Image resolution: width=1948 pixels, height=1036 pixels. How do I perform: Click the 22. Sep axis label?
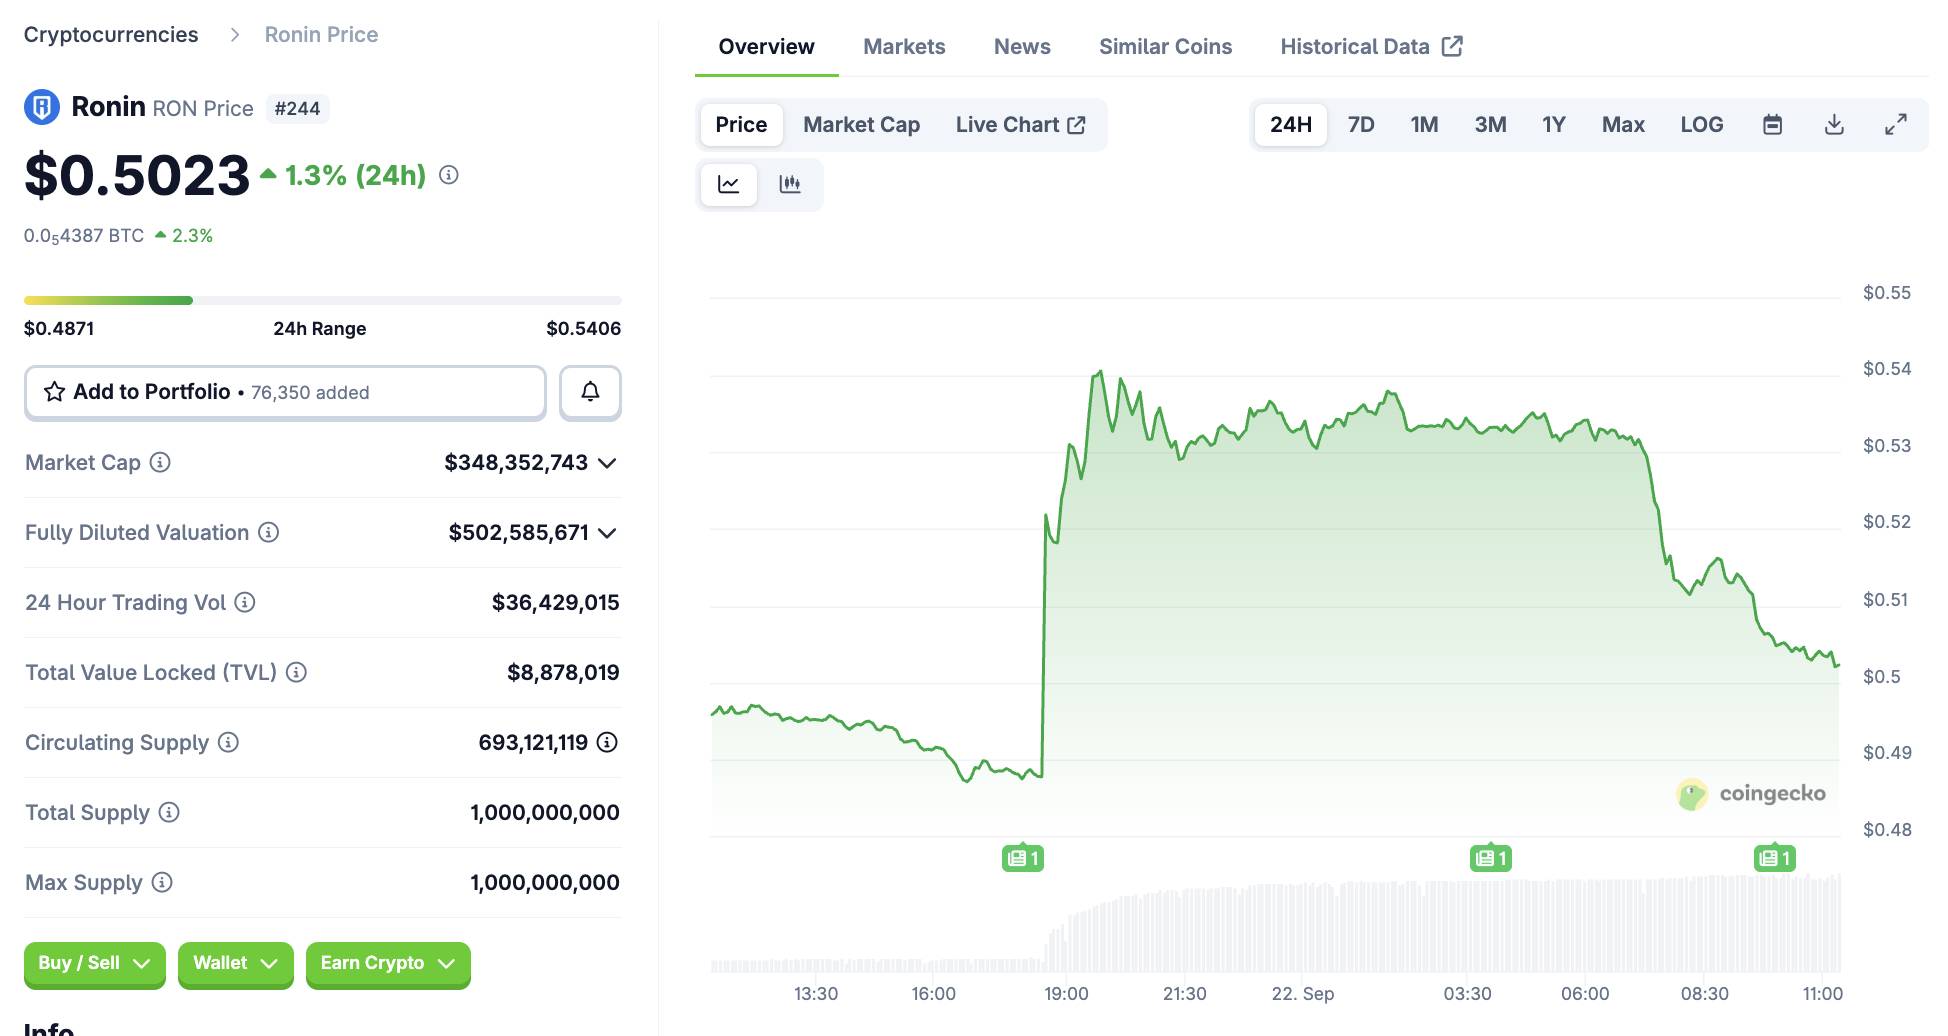[x=1303, y=993]
